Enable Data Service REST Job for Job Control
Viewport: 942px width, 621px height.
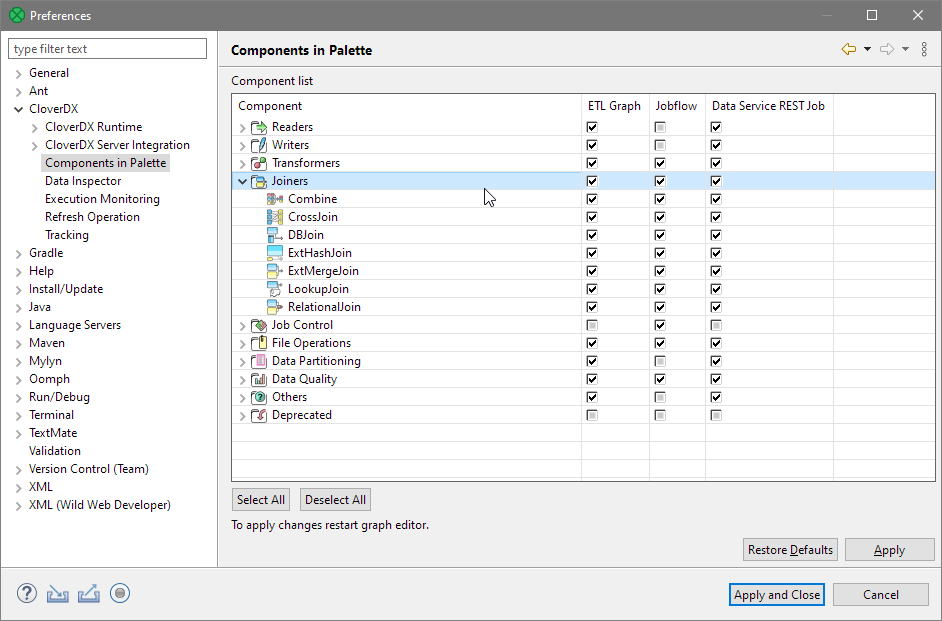[x=716, y=324]
